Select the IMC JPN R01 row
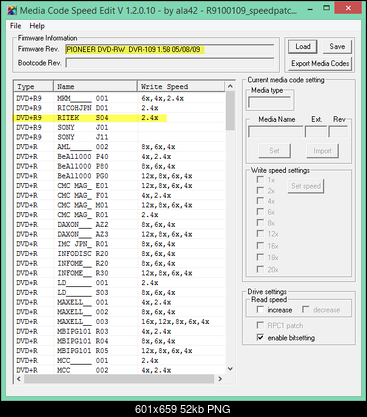Viewport: 367px width, 417px height. click(120, 244)
